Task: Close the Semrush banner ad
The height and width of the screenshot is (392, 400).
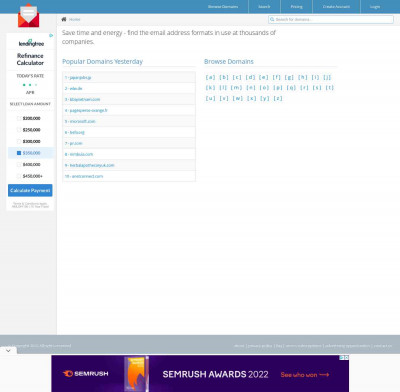Action: (347, 358)
